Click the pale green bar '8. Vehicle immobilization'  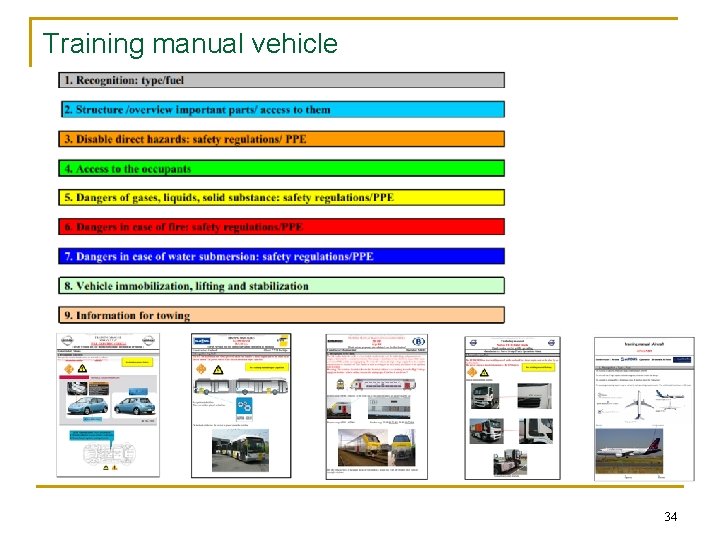point(281,286)
